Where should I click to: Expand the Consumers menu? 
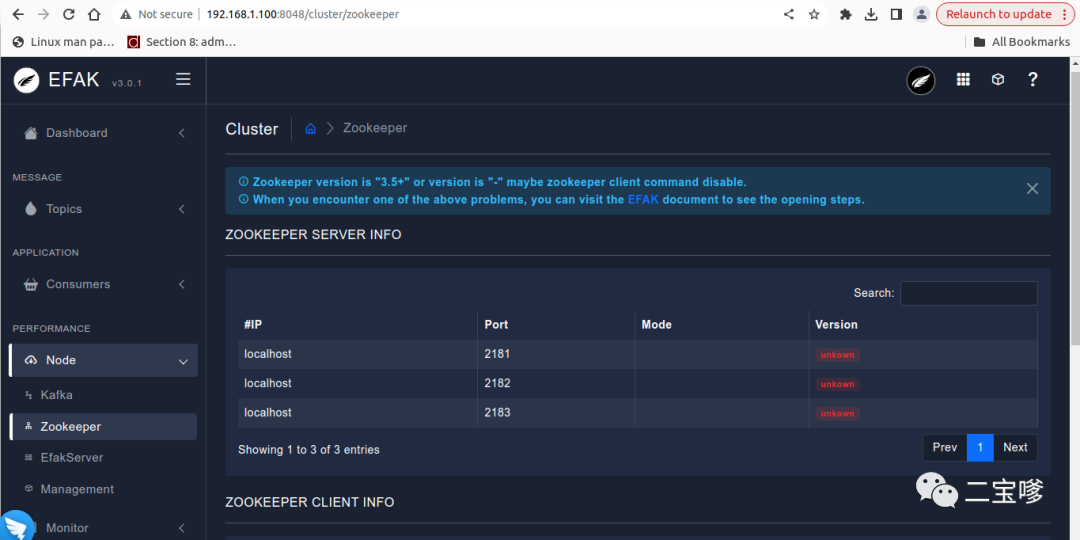103,284
